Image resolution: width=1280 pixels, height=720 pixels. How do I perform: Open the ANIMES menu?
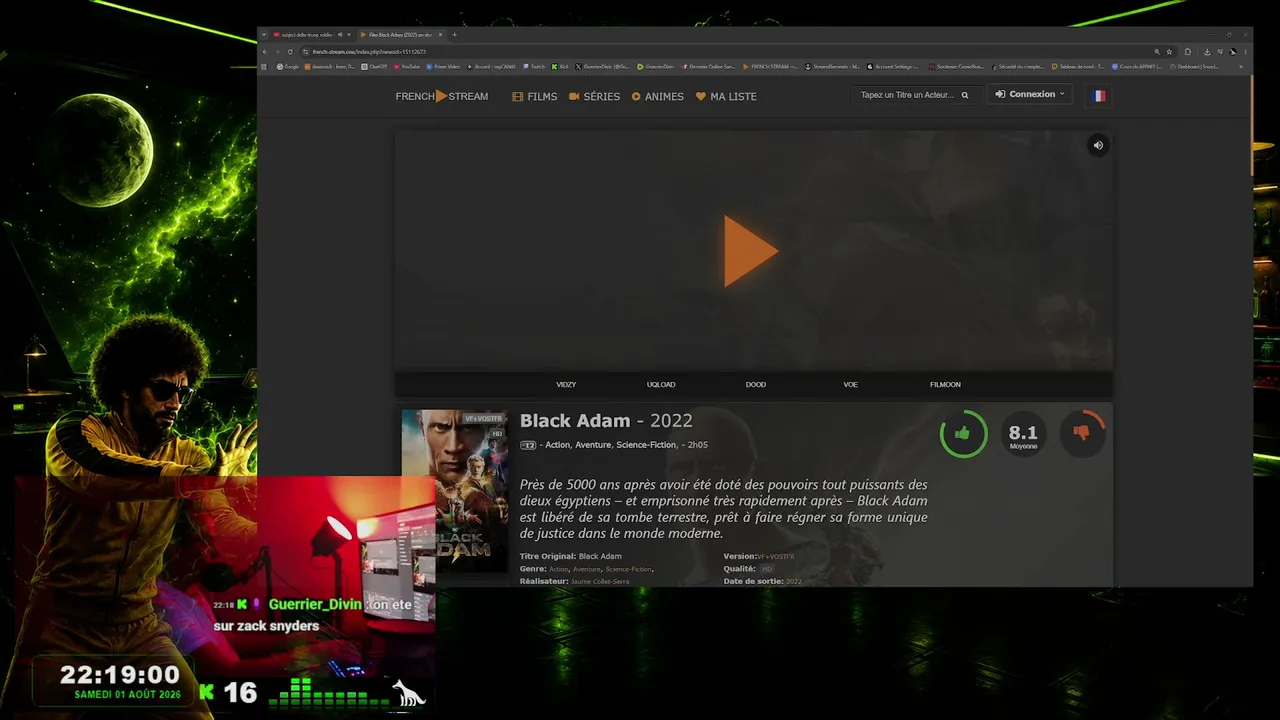click(658, 96)
